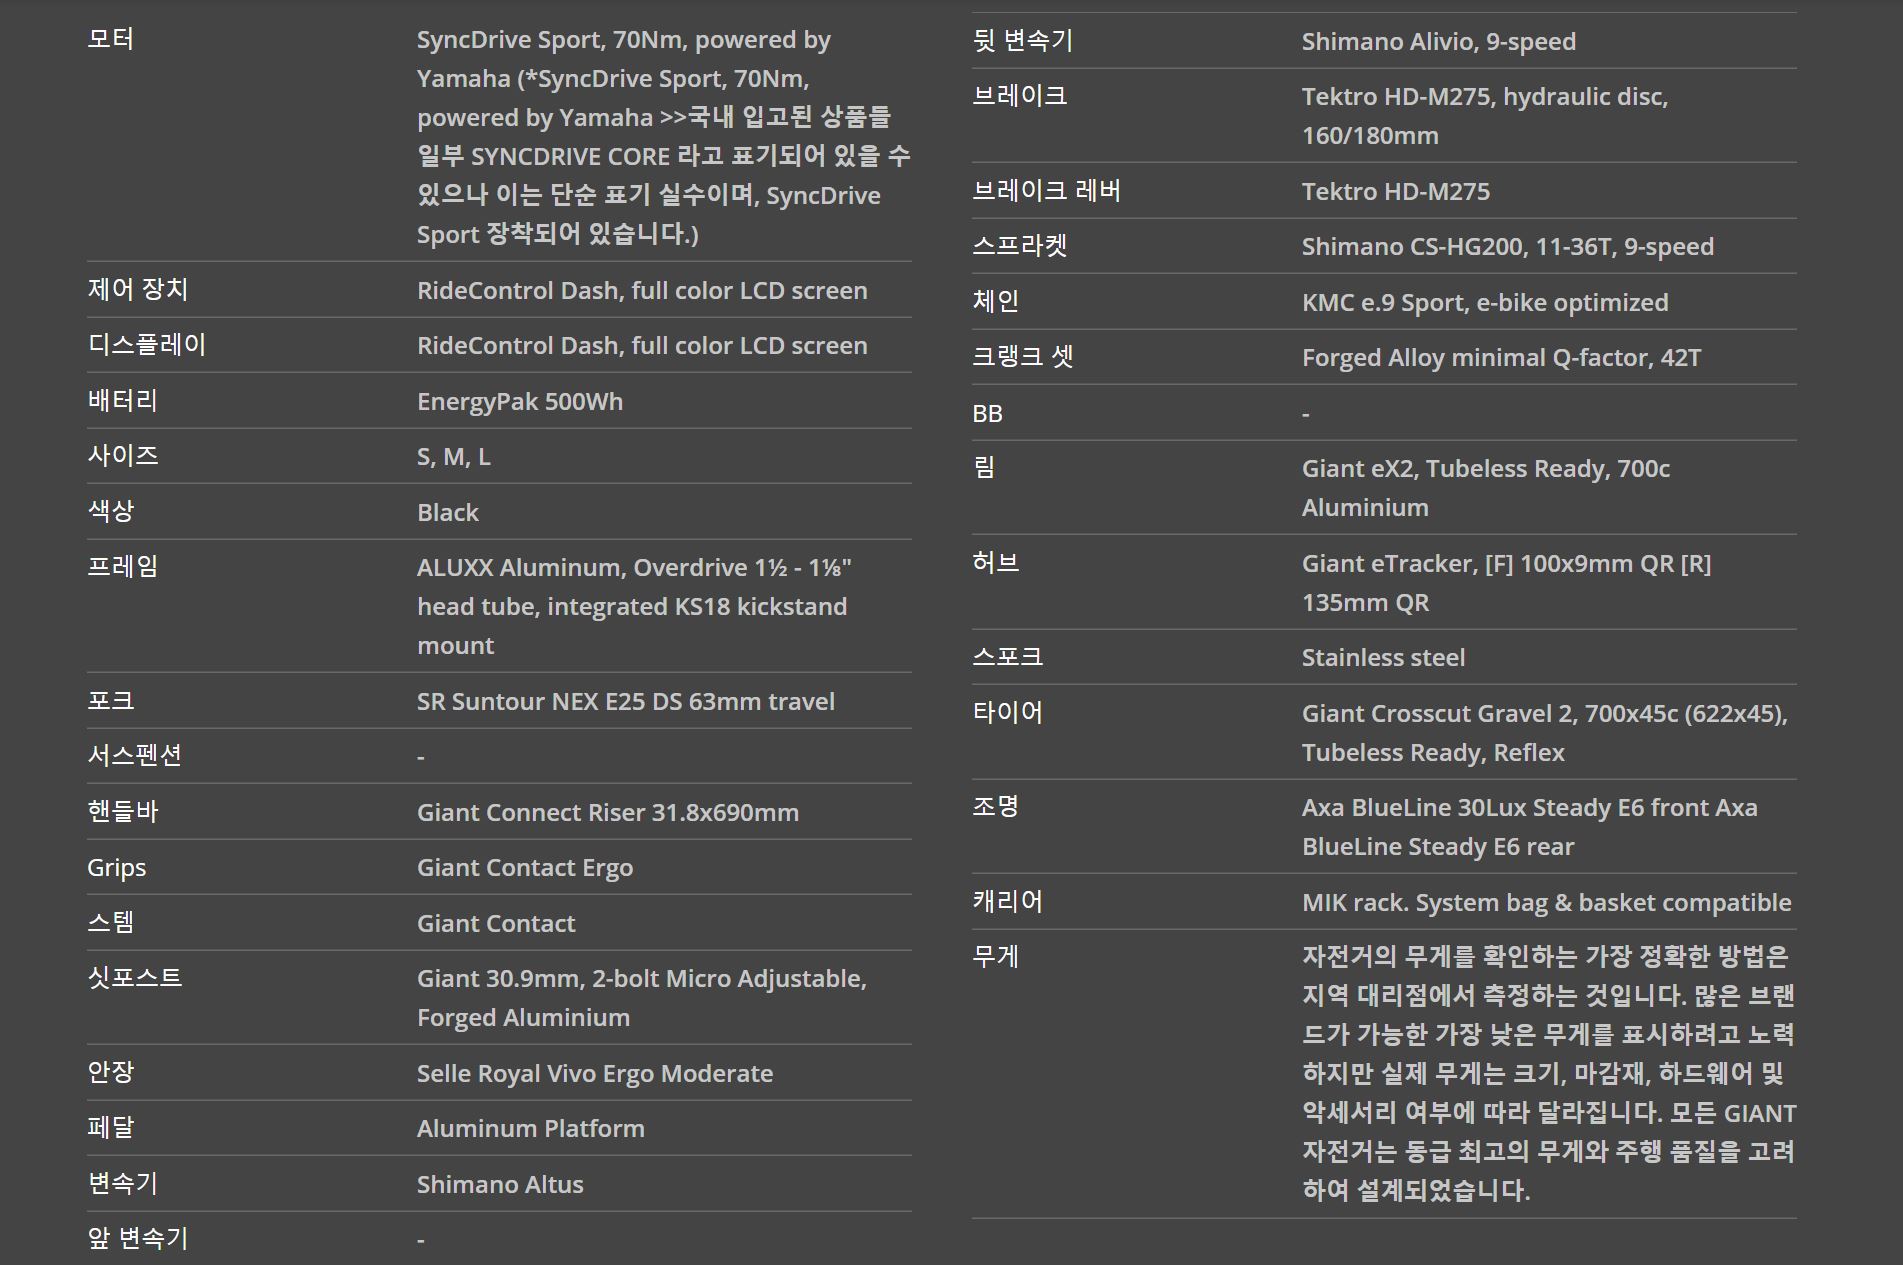Click the 포크 label
1903x1265 pixels.
tap(110, 700)
